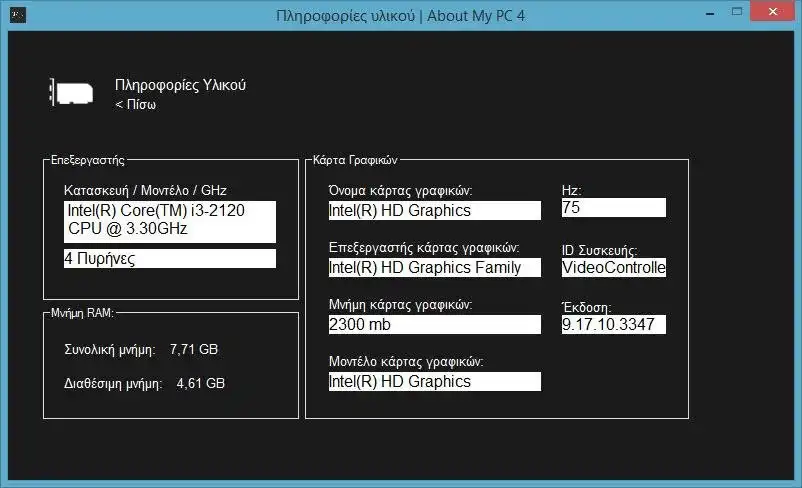
Task: Click the graphics card model field
Action: click(435, 382)
